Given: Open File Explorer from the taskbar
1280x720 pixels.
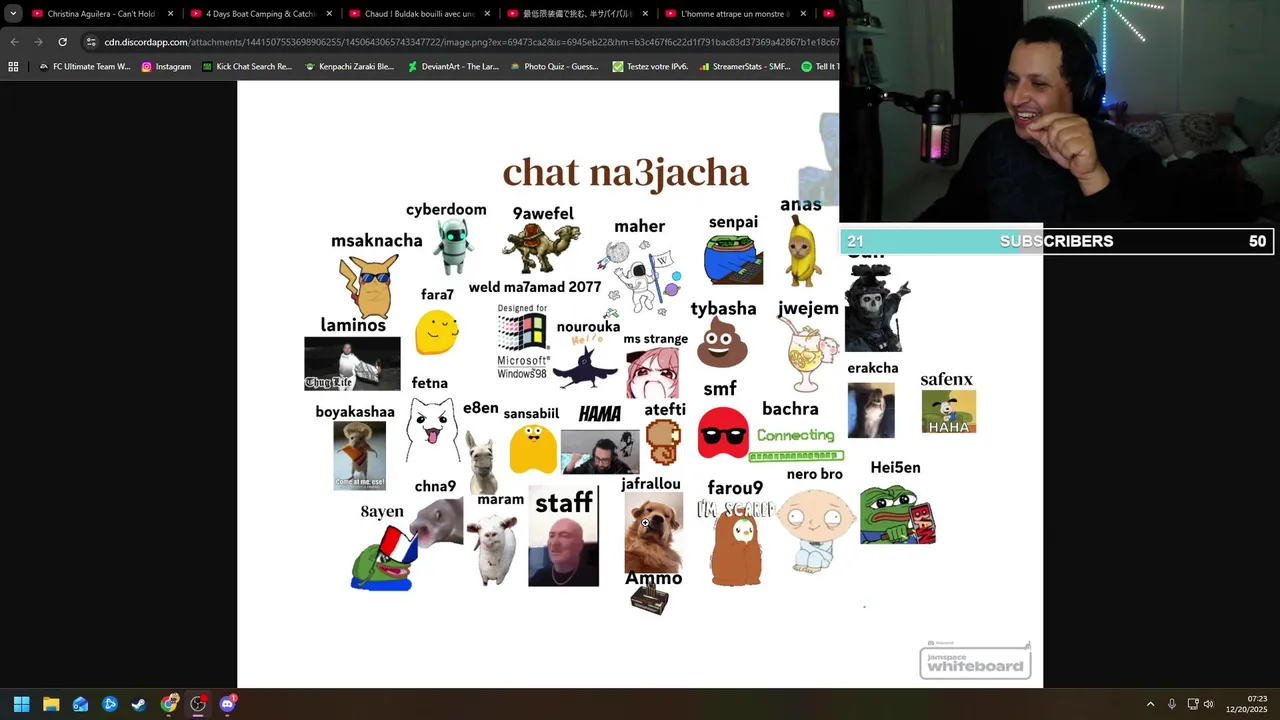Looking at the screenshot, I should tap(51, 704).
